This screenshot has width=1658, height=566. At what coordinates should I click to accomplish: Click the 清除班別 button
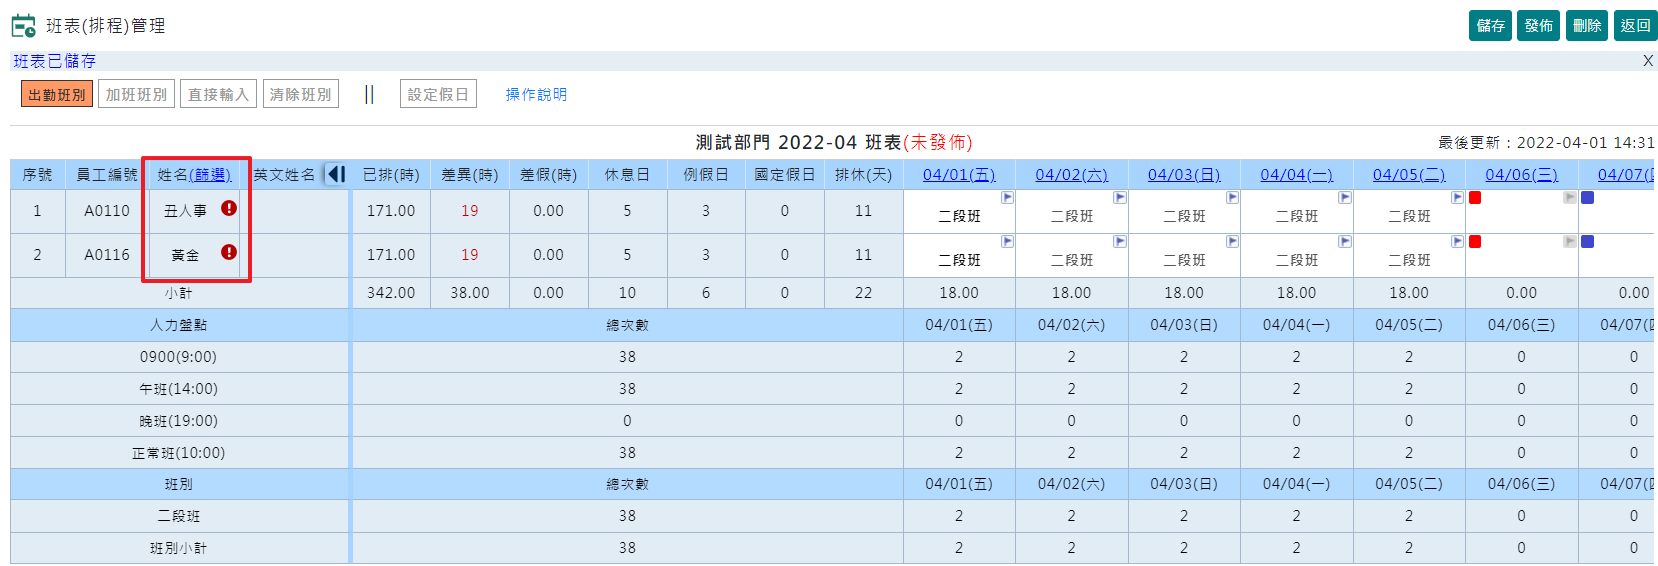[300, 94]
